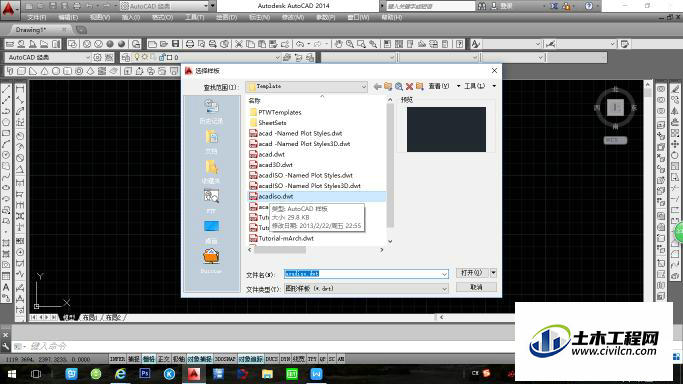Click the Photoshop icon in the Windows taskbar

coord(145,374)
